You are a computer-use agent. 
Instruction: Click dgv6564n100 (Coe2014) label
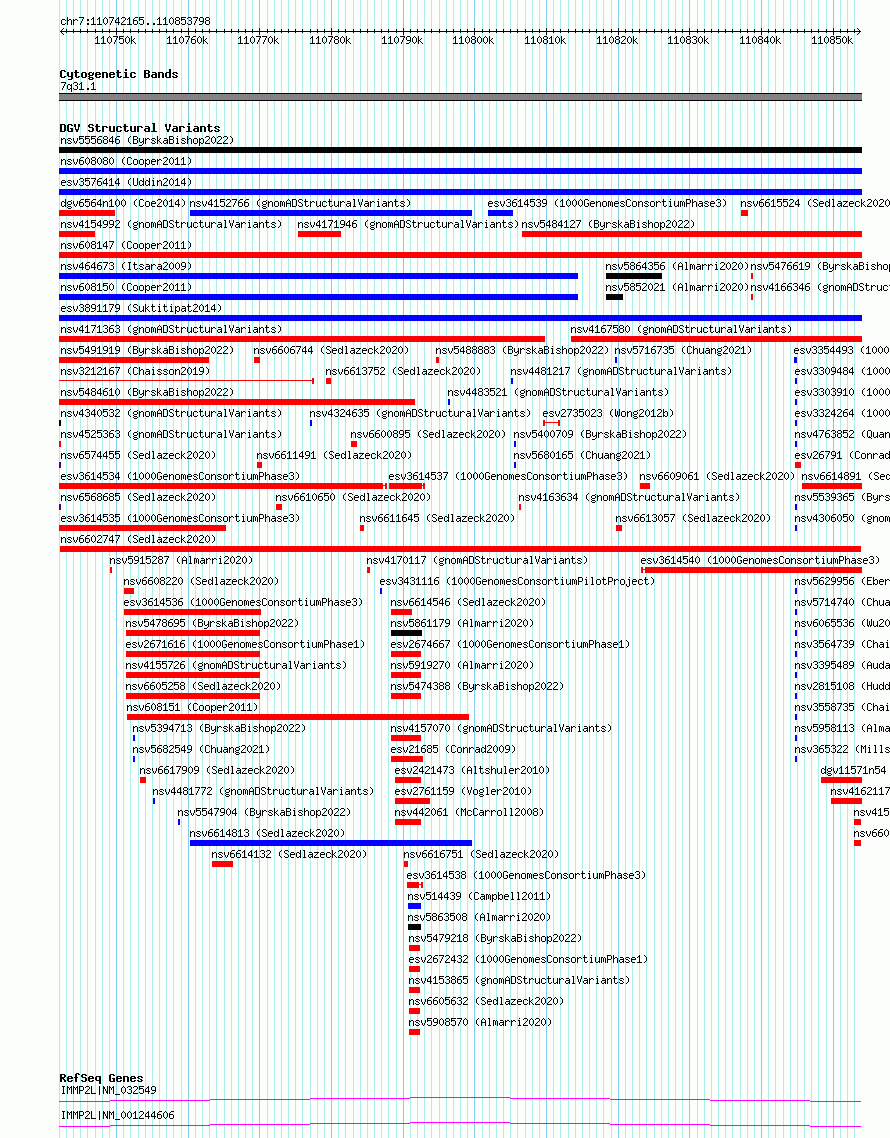(x=123, y=203)
